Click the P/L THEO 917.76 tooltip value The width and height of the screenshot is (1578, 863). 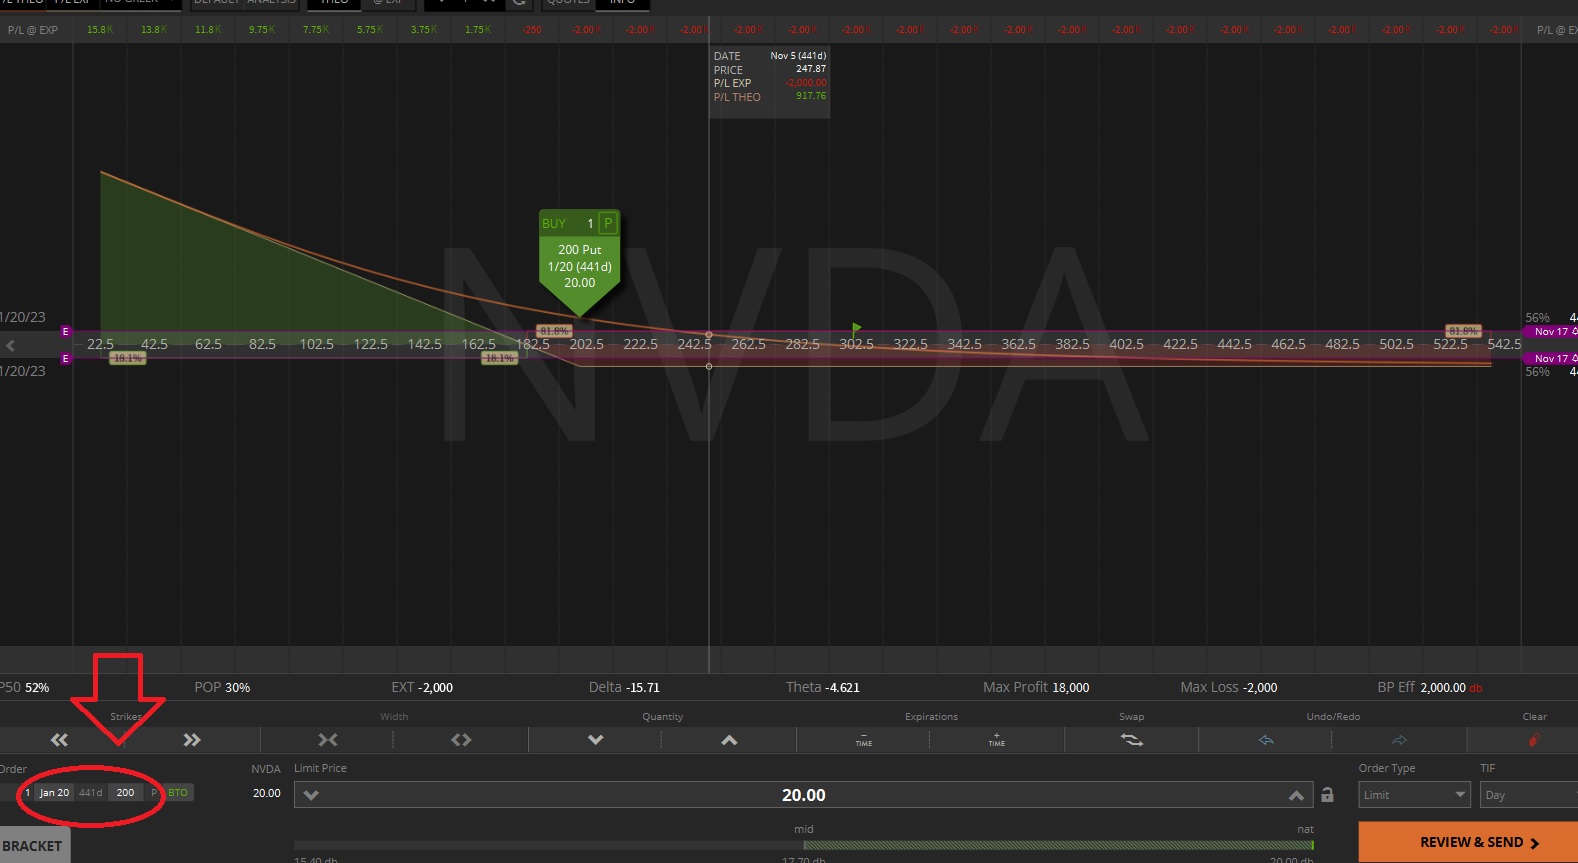[811, 96]
